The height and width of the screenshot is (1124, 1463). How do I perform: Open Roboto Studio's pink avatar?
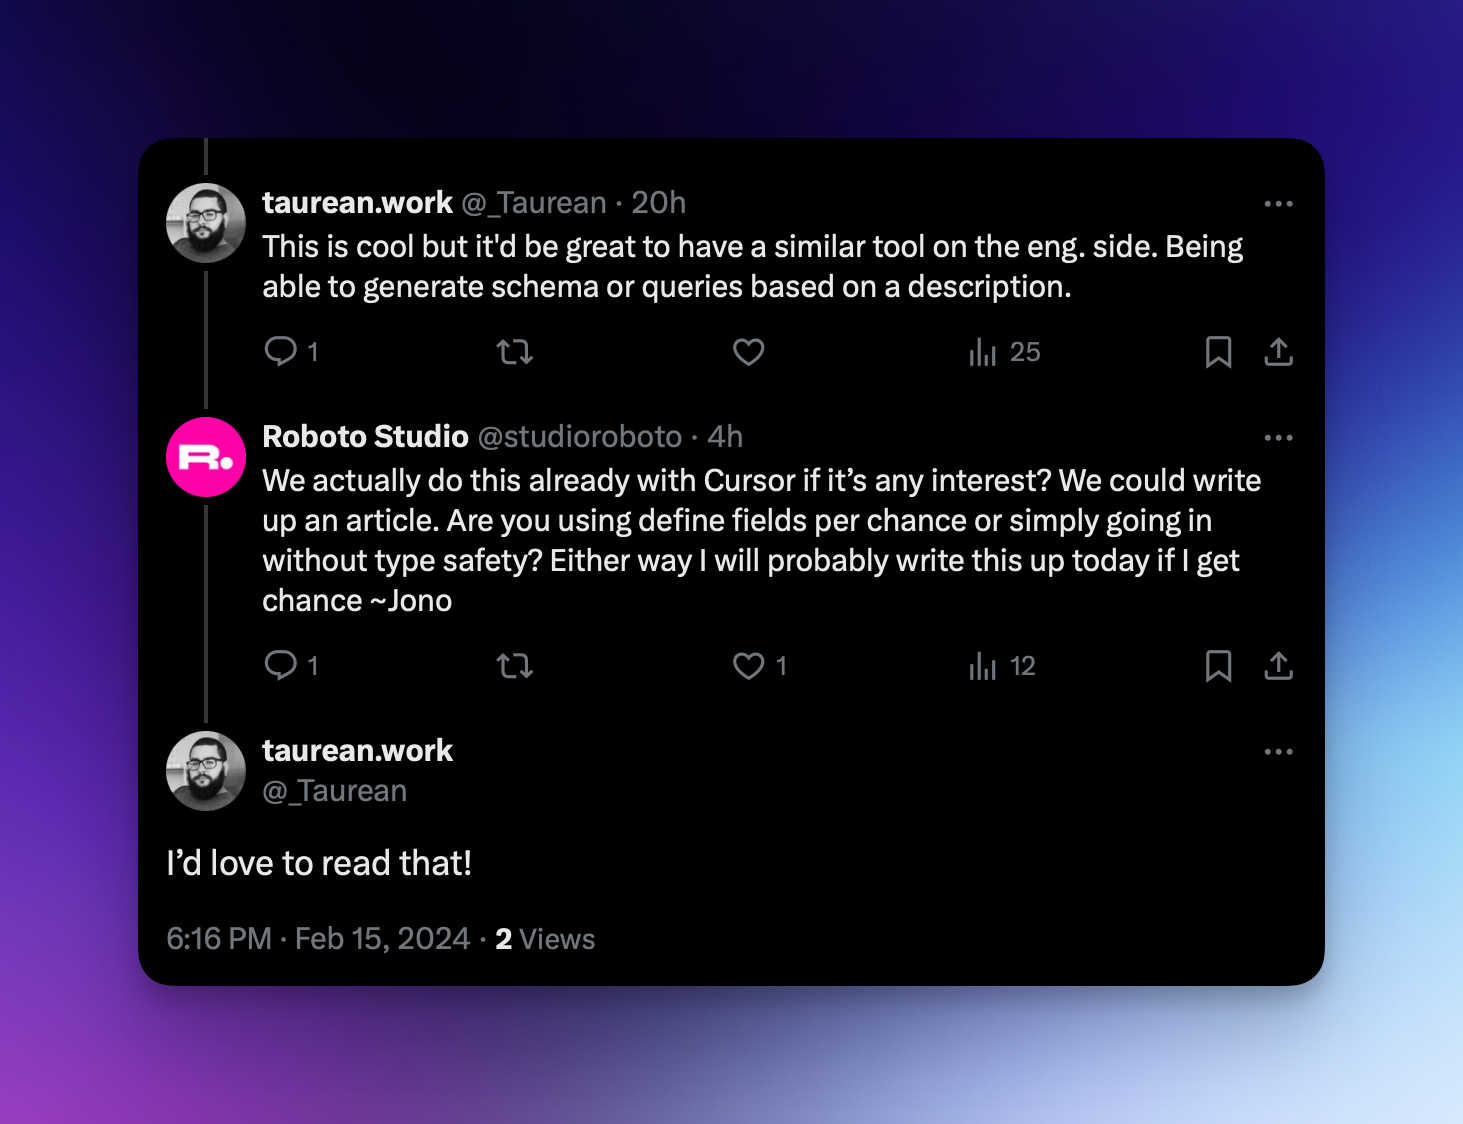[205, 457]
